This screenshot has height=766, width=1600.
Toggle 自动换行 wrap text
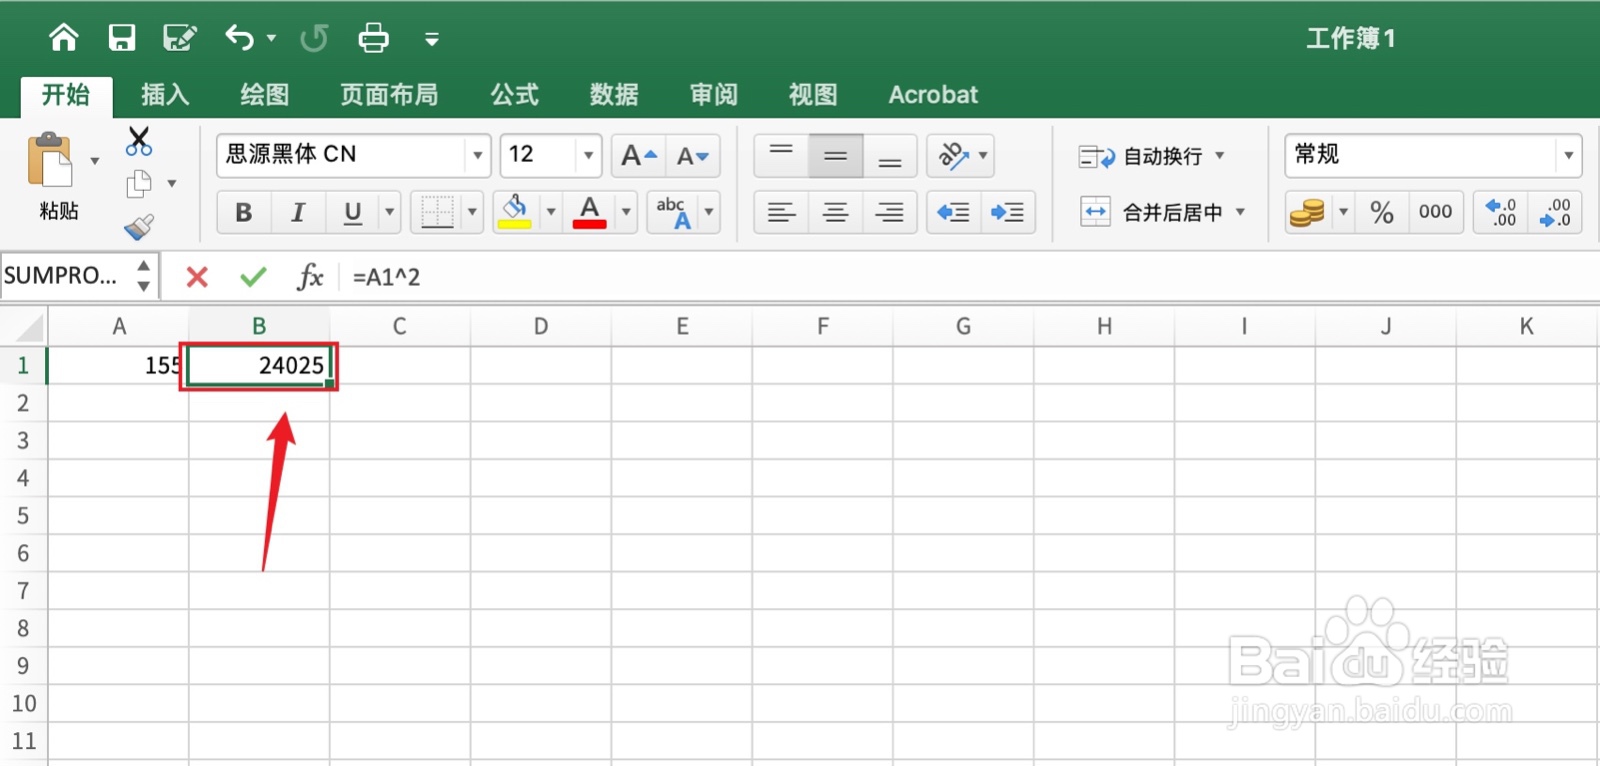tap(1141, 156)
